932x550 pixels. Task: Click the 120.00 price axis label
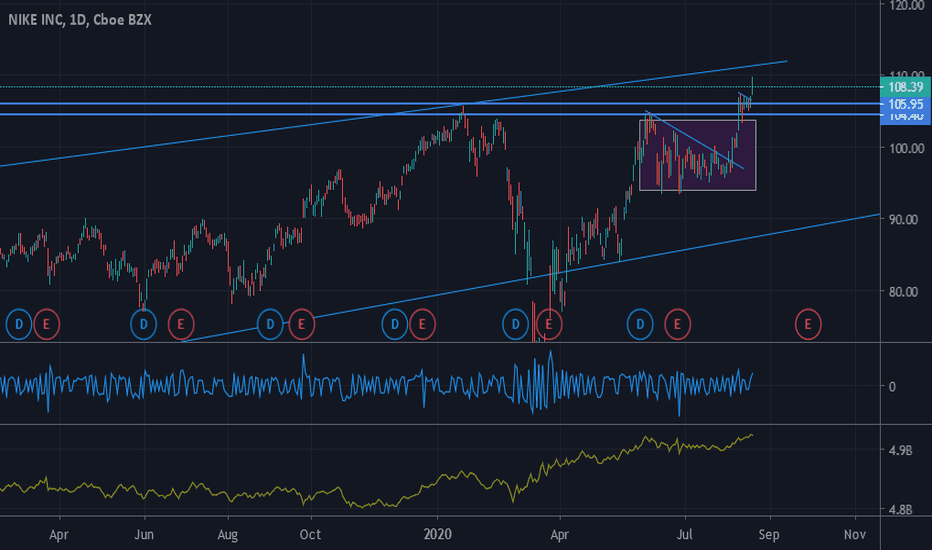click(906, 5)
